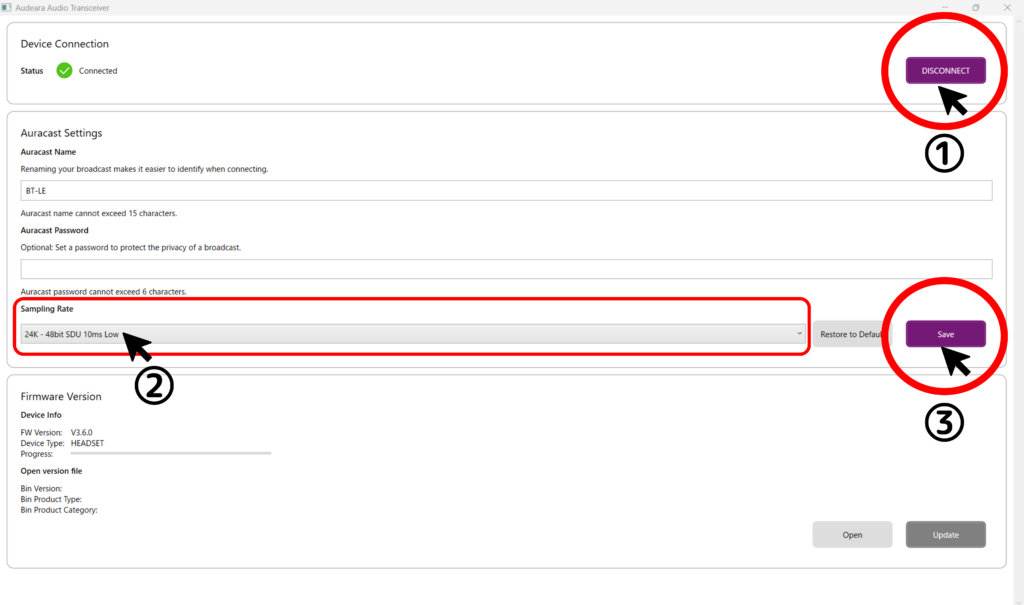
Task: Click the Bin Version label
Action: click(x=41, y=488)
